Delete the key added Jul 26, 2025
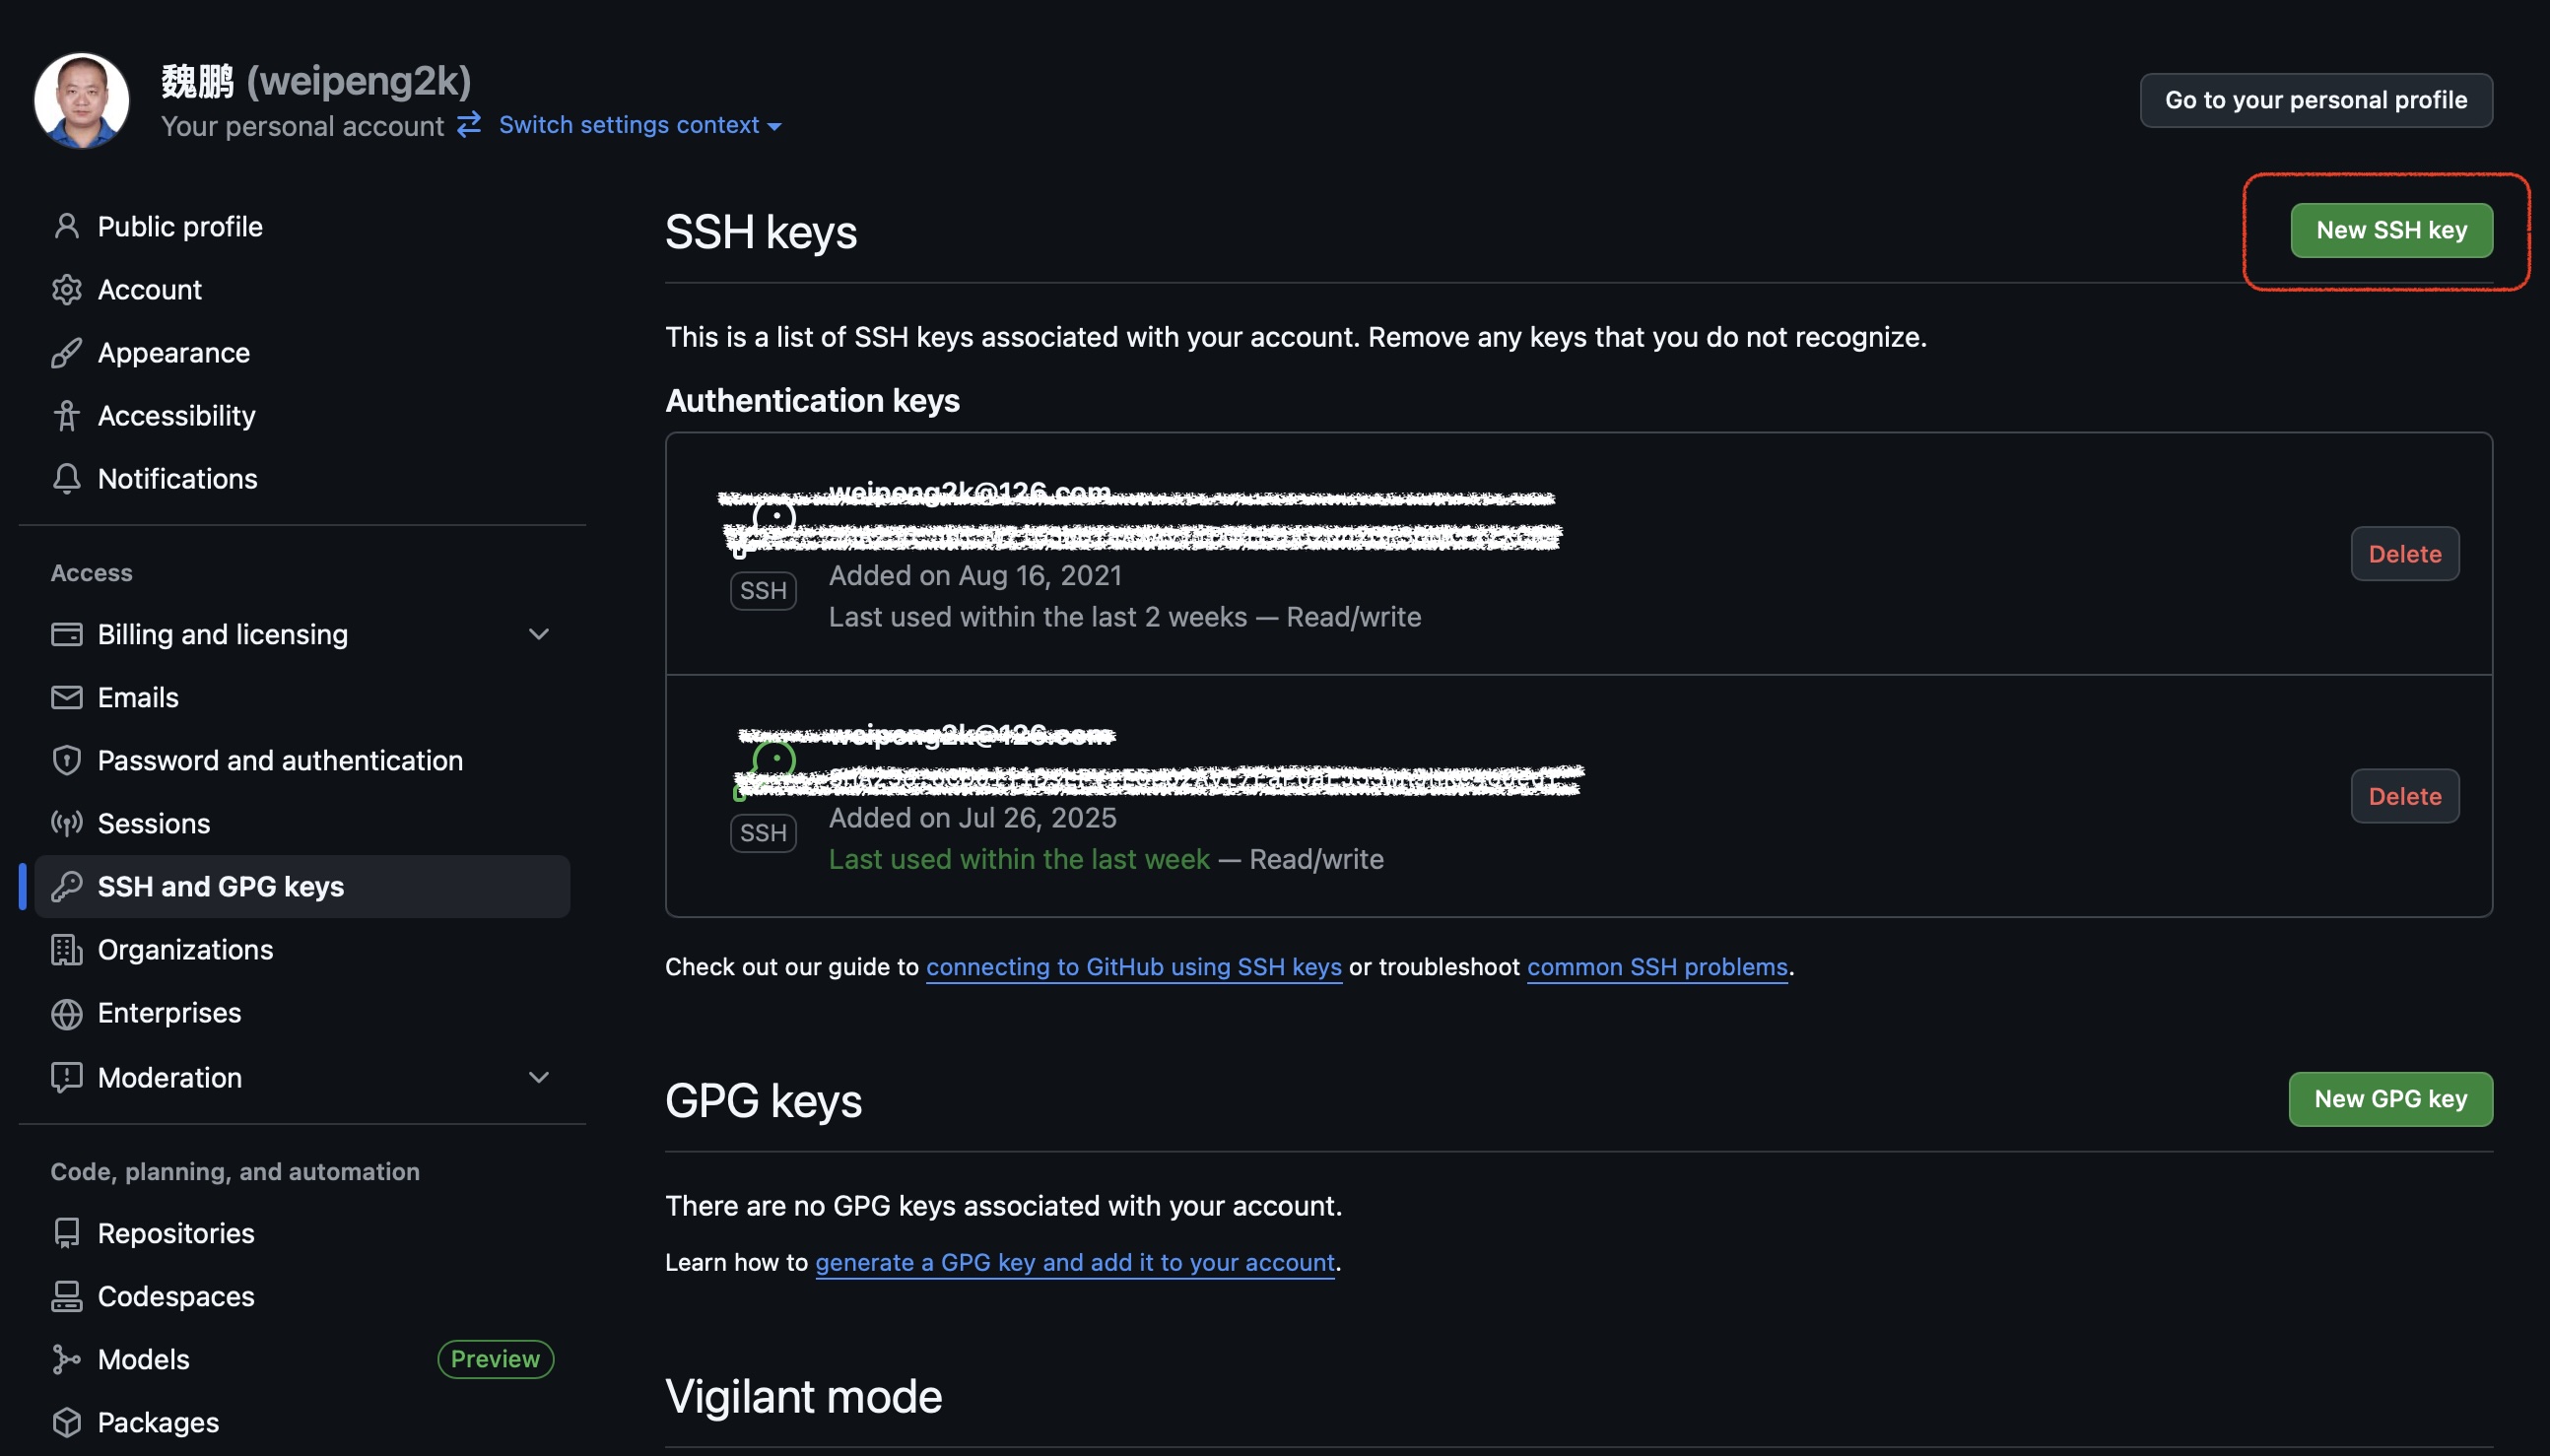 (x=2405, y=796)
